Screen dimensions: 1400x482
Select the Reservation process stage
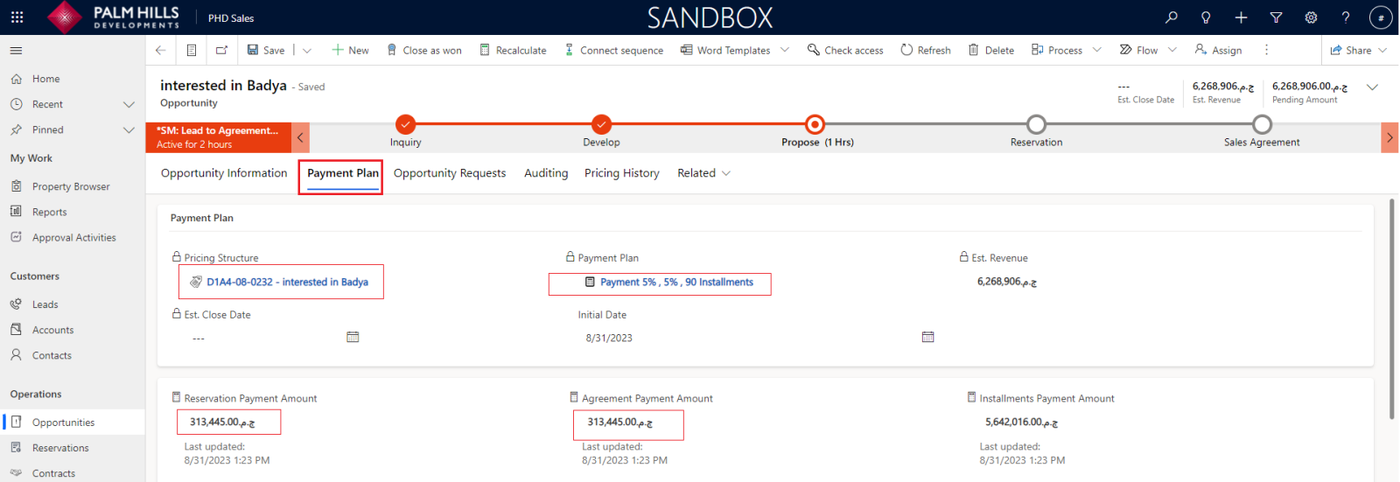click(x=1037, y=124)
